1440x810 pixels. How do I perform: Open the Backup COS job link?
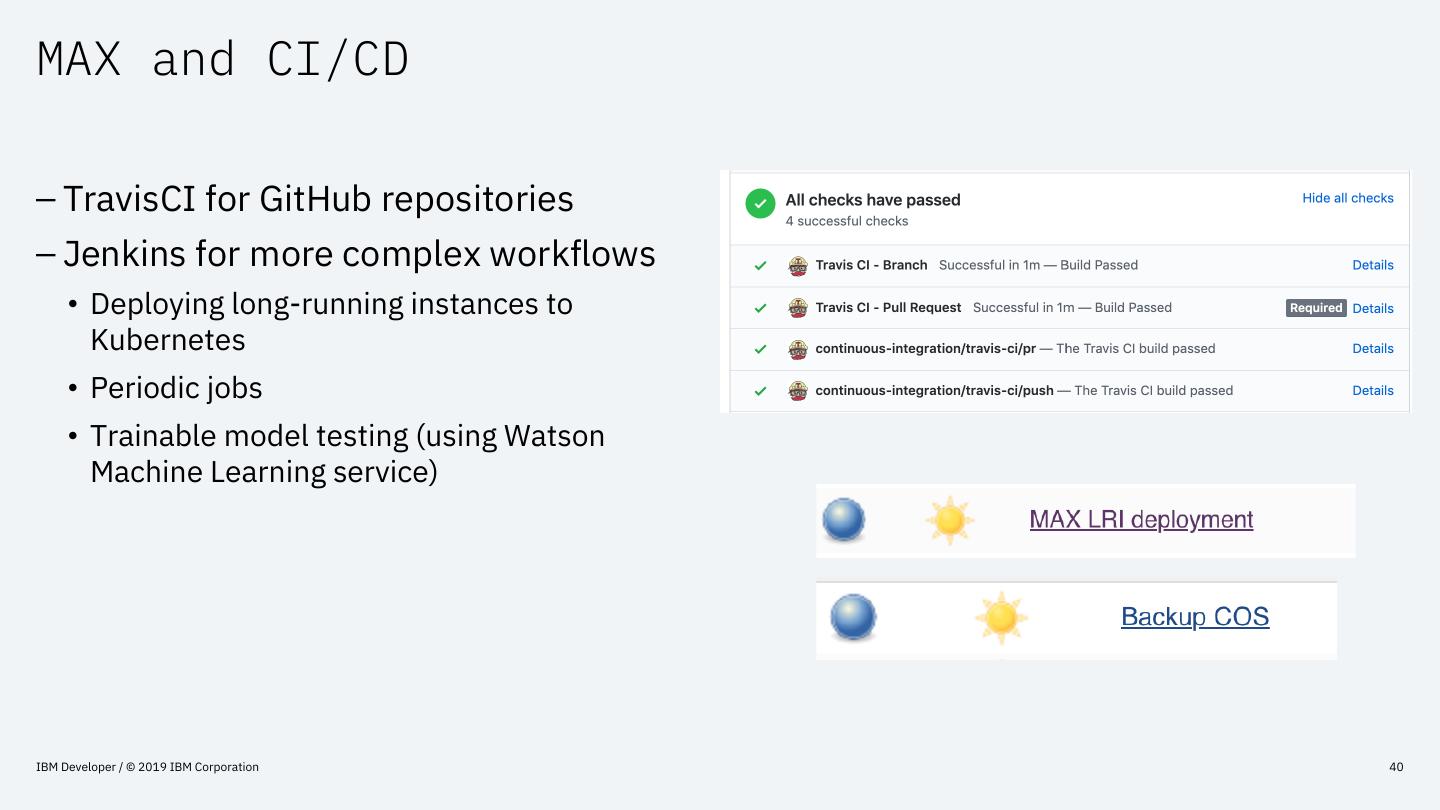[1195, 617]
